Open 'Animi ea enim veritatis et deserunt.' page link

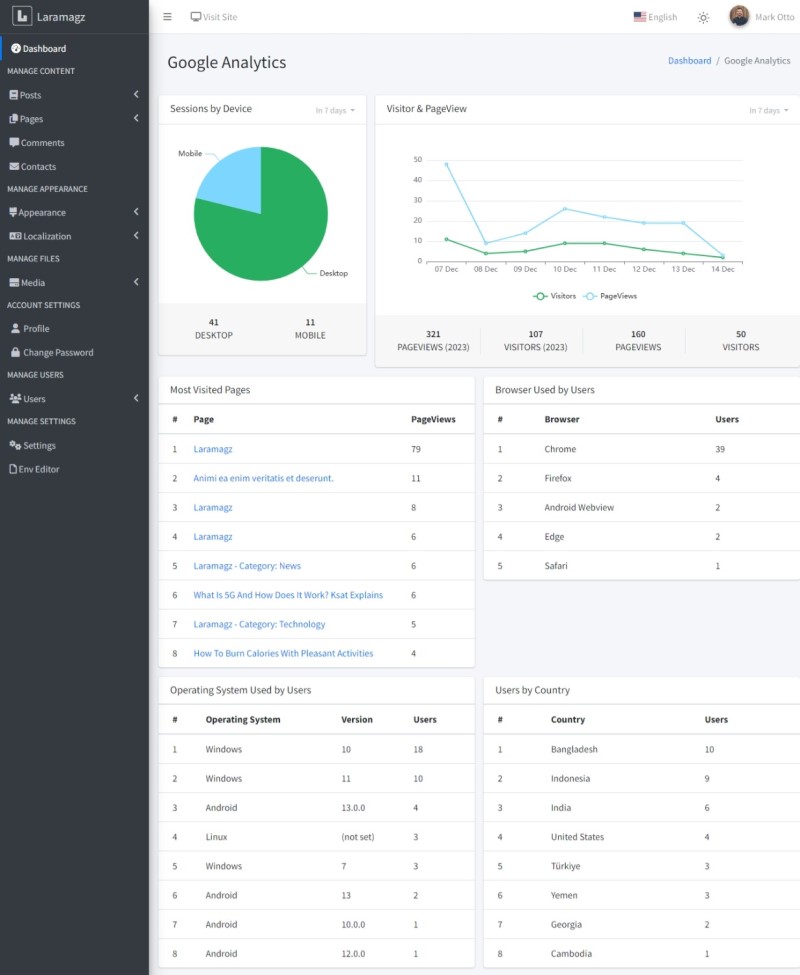(x=264, y=478)
